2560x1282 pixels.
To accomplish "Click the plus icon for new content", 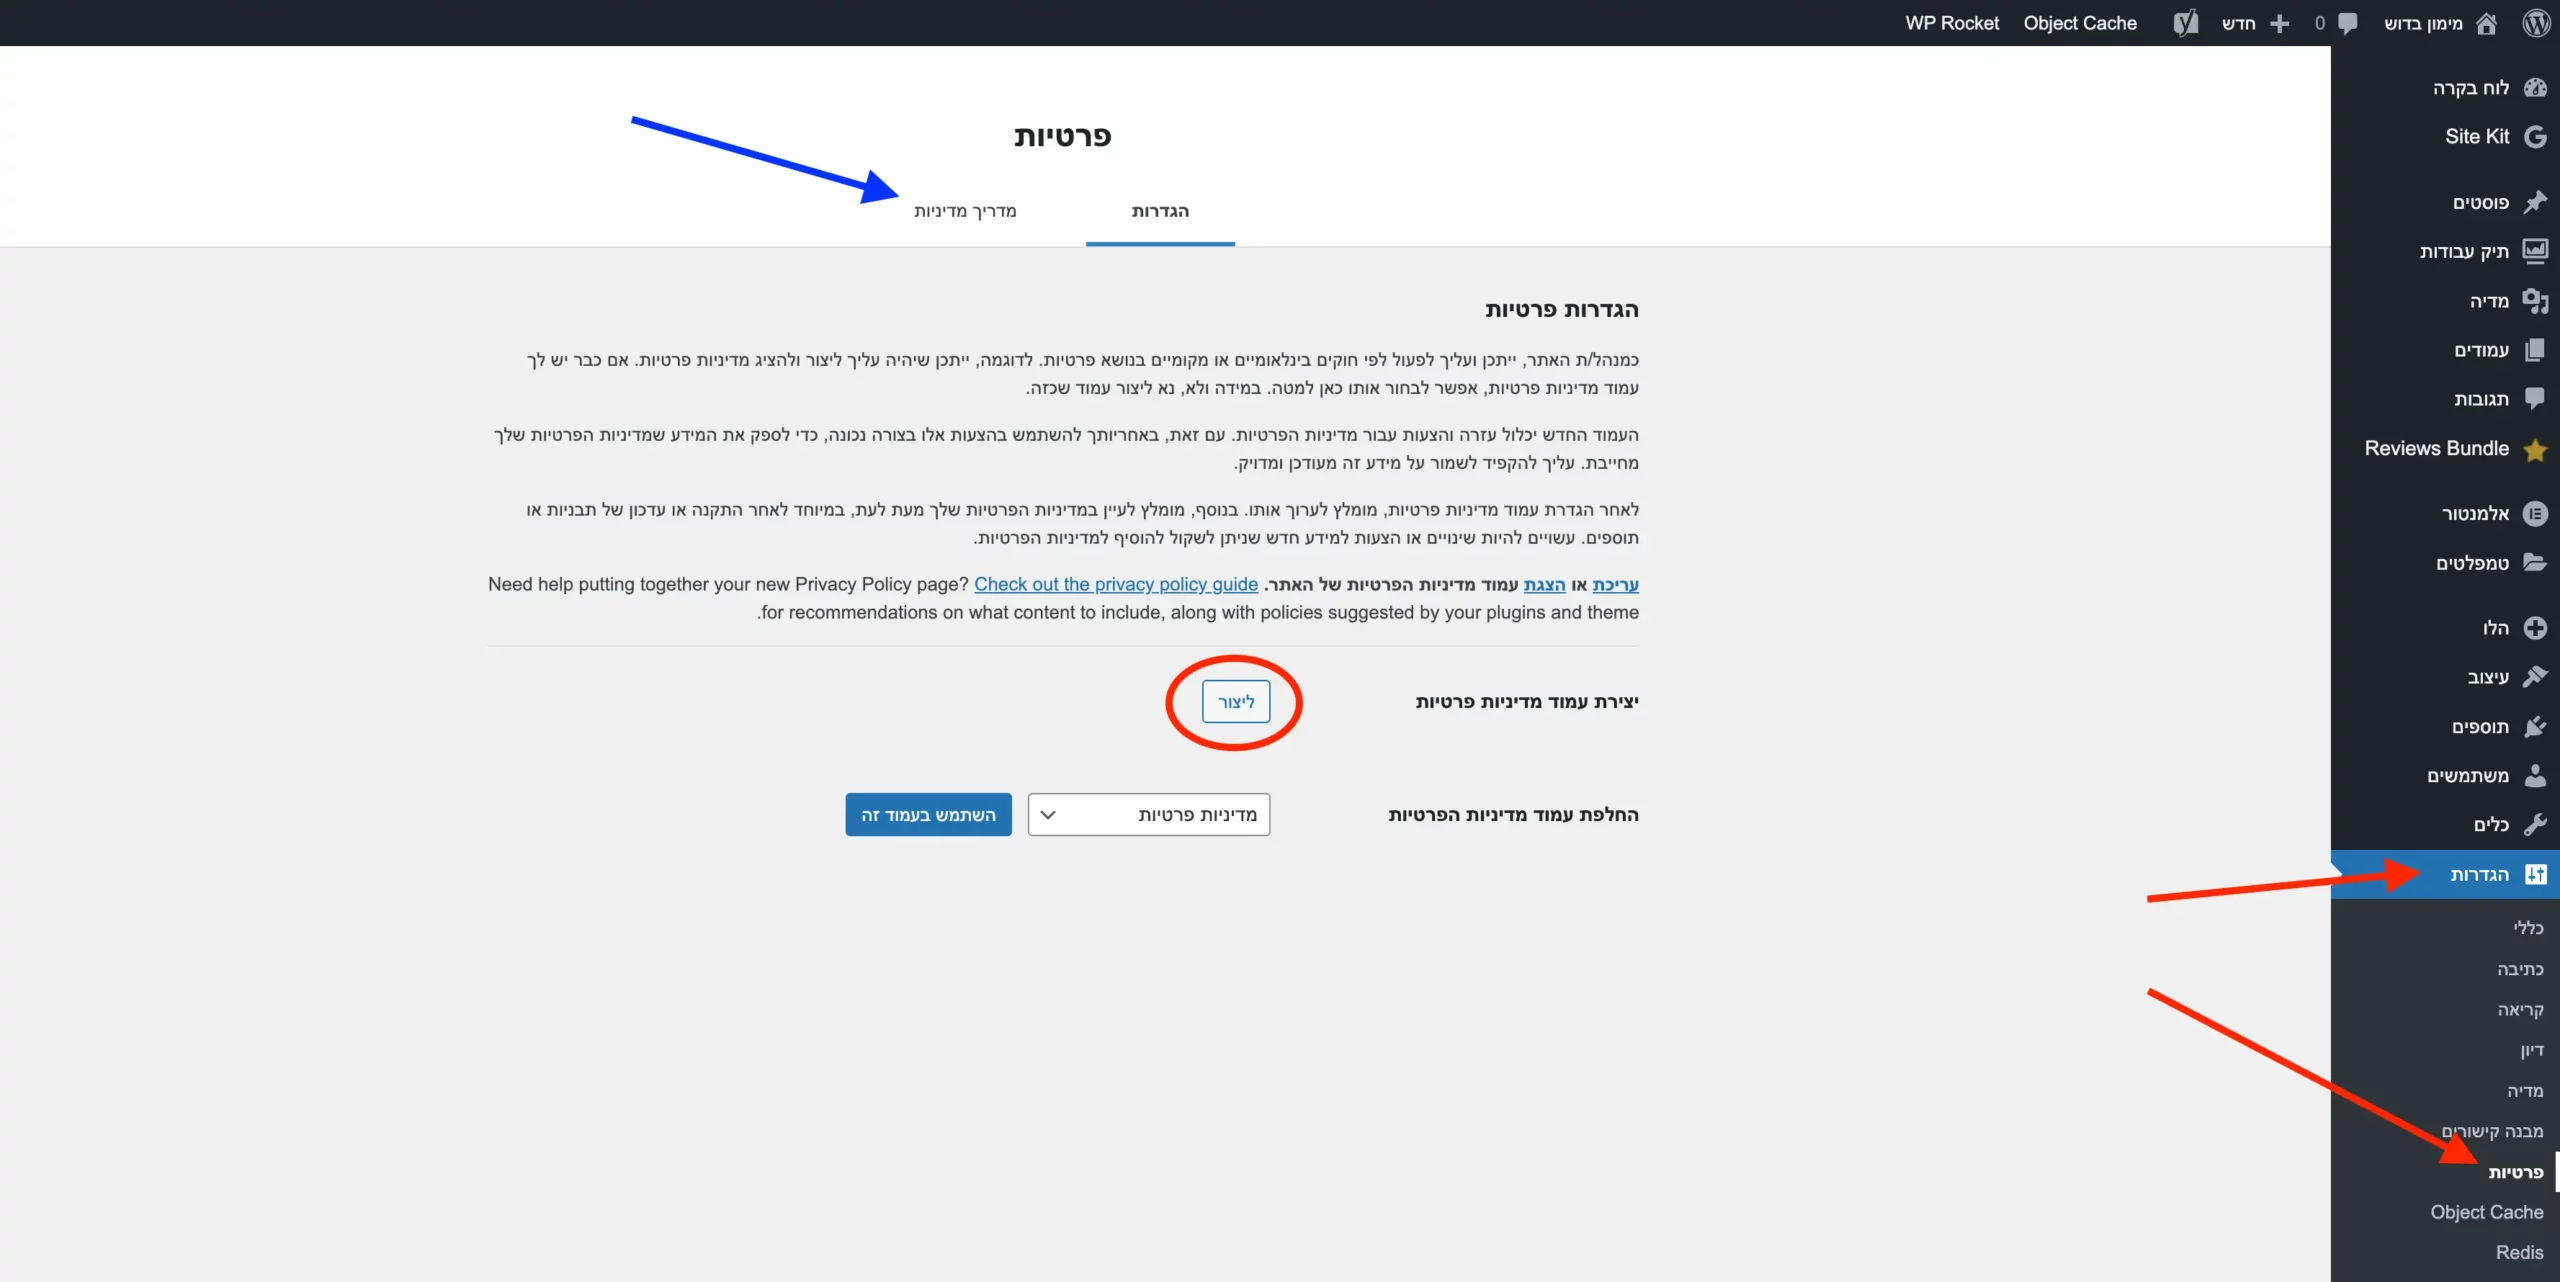I will coord(2280,23).
